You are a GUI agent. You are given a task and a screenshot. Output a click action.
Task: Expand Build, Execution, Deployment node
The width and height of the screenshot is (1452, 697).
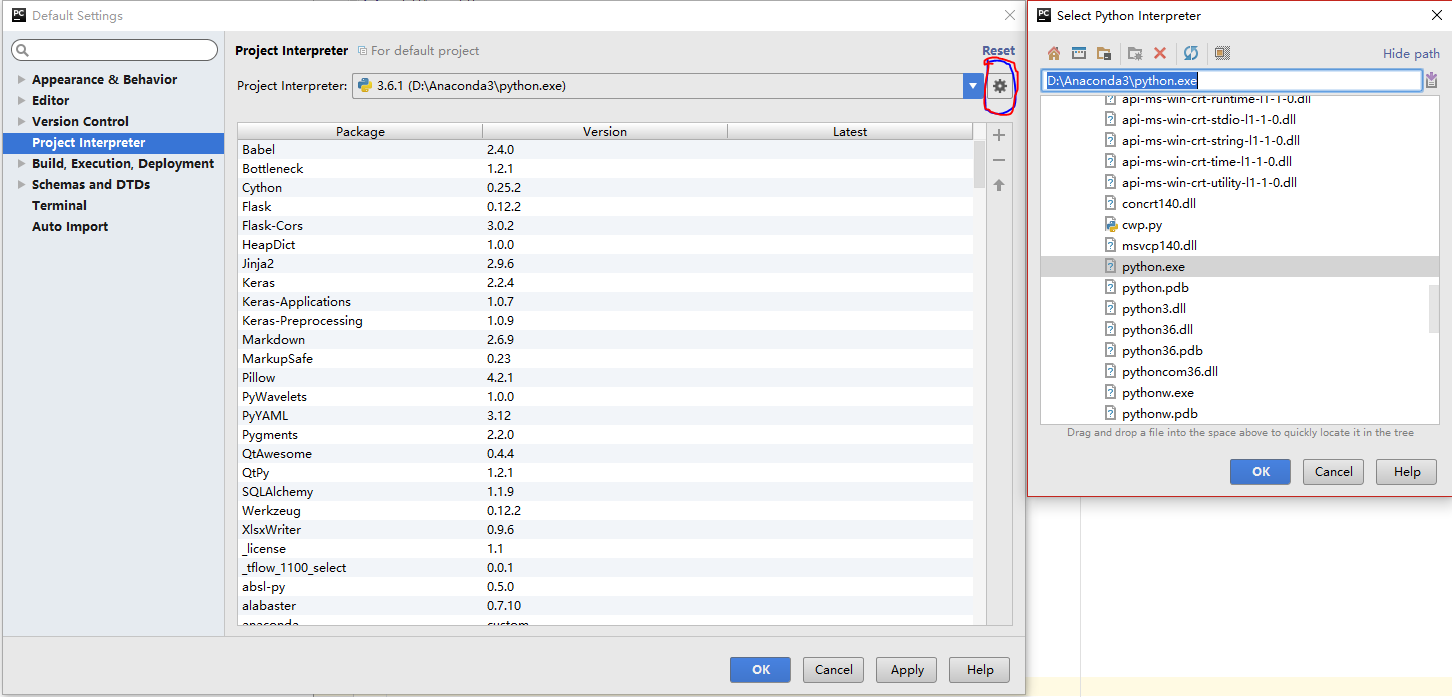(x=22, y=163)
